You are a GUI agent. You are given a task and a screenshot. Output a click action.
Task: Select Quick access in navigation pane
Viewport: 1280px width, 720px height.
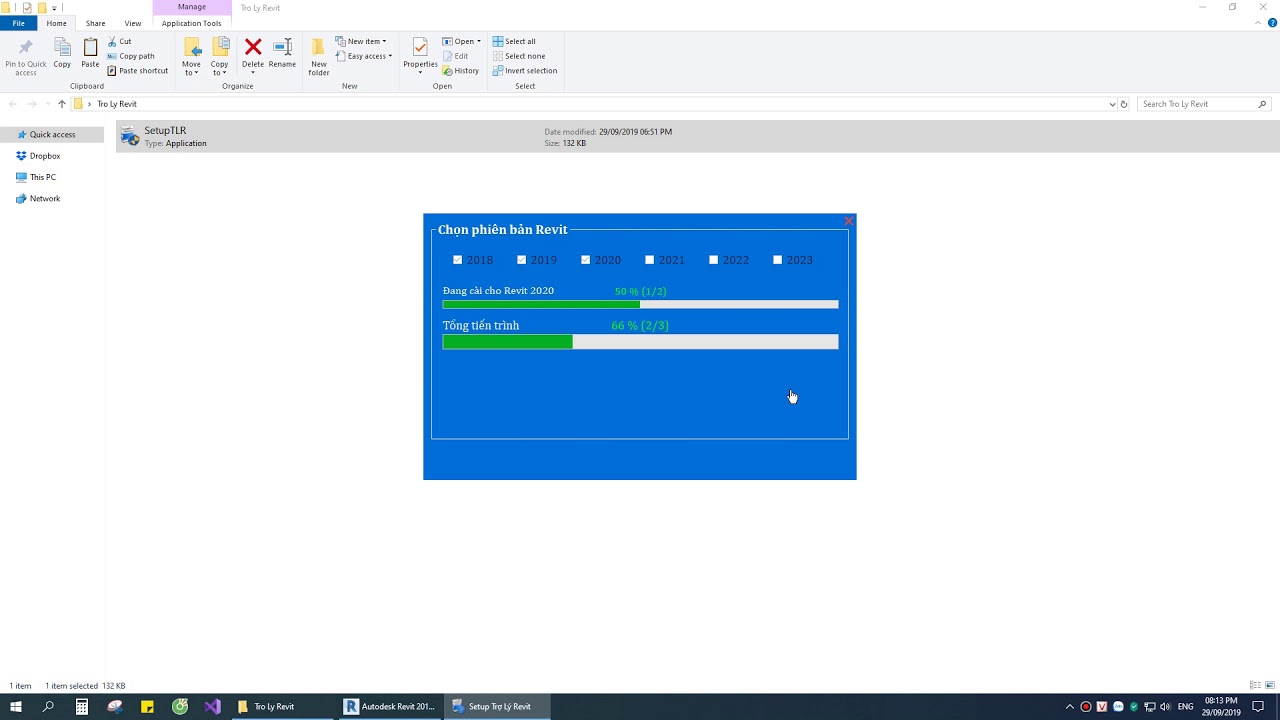[x=52, y=134]
